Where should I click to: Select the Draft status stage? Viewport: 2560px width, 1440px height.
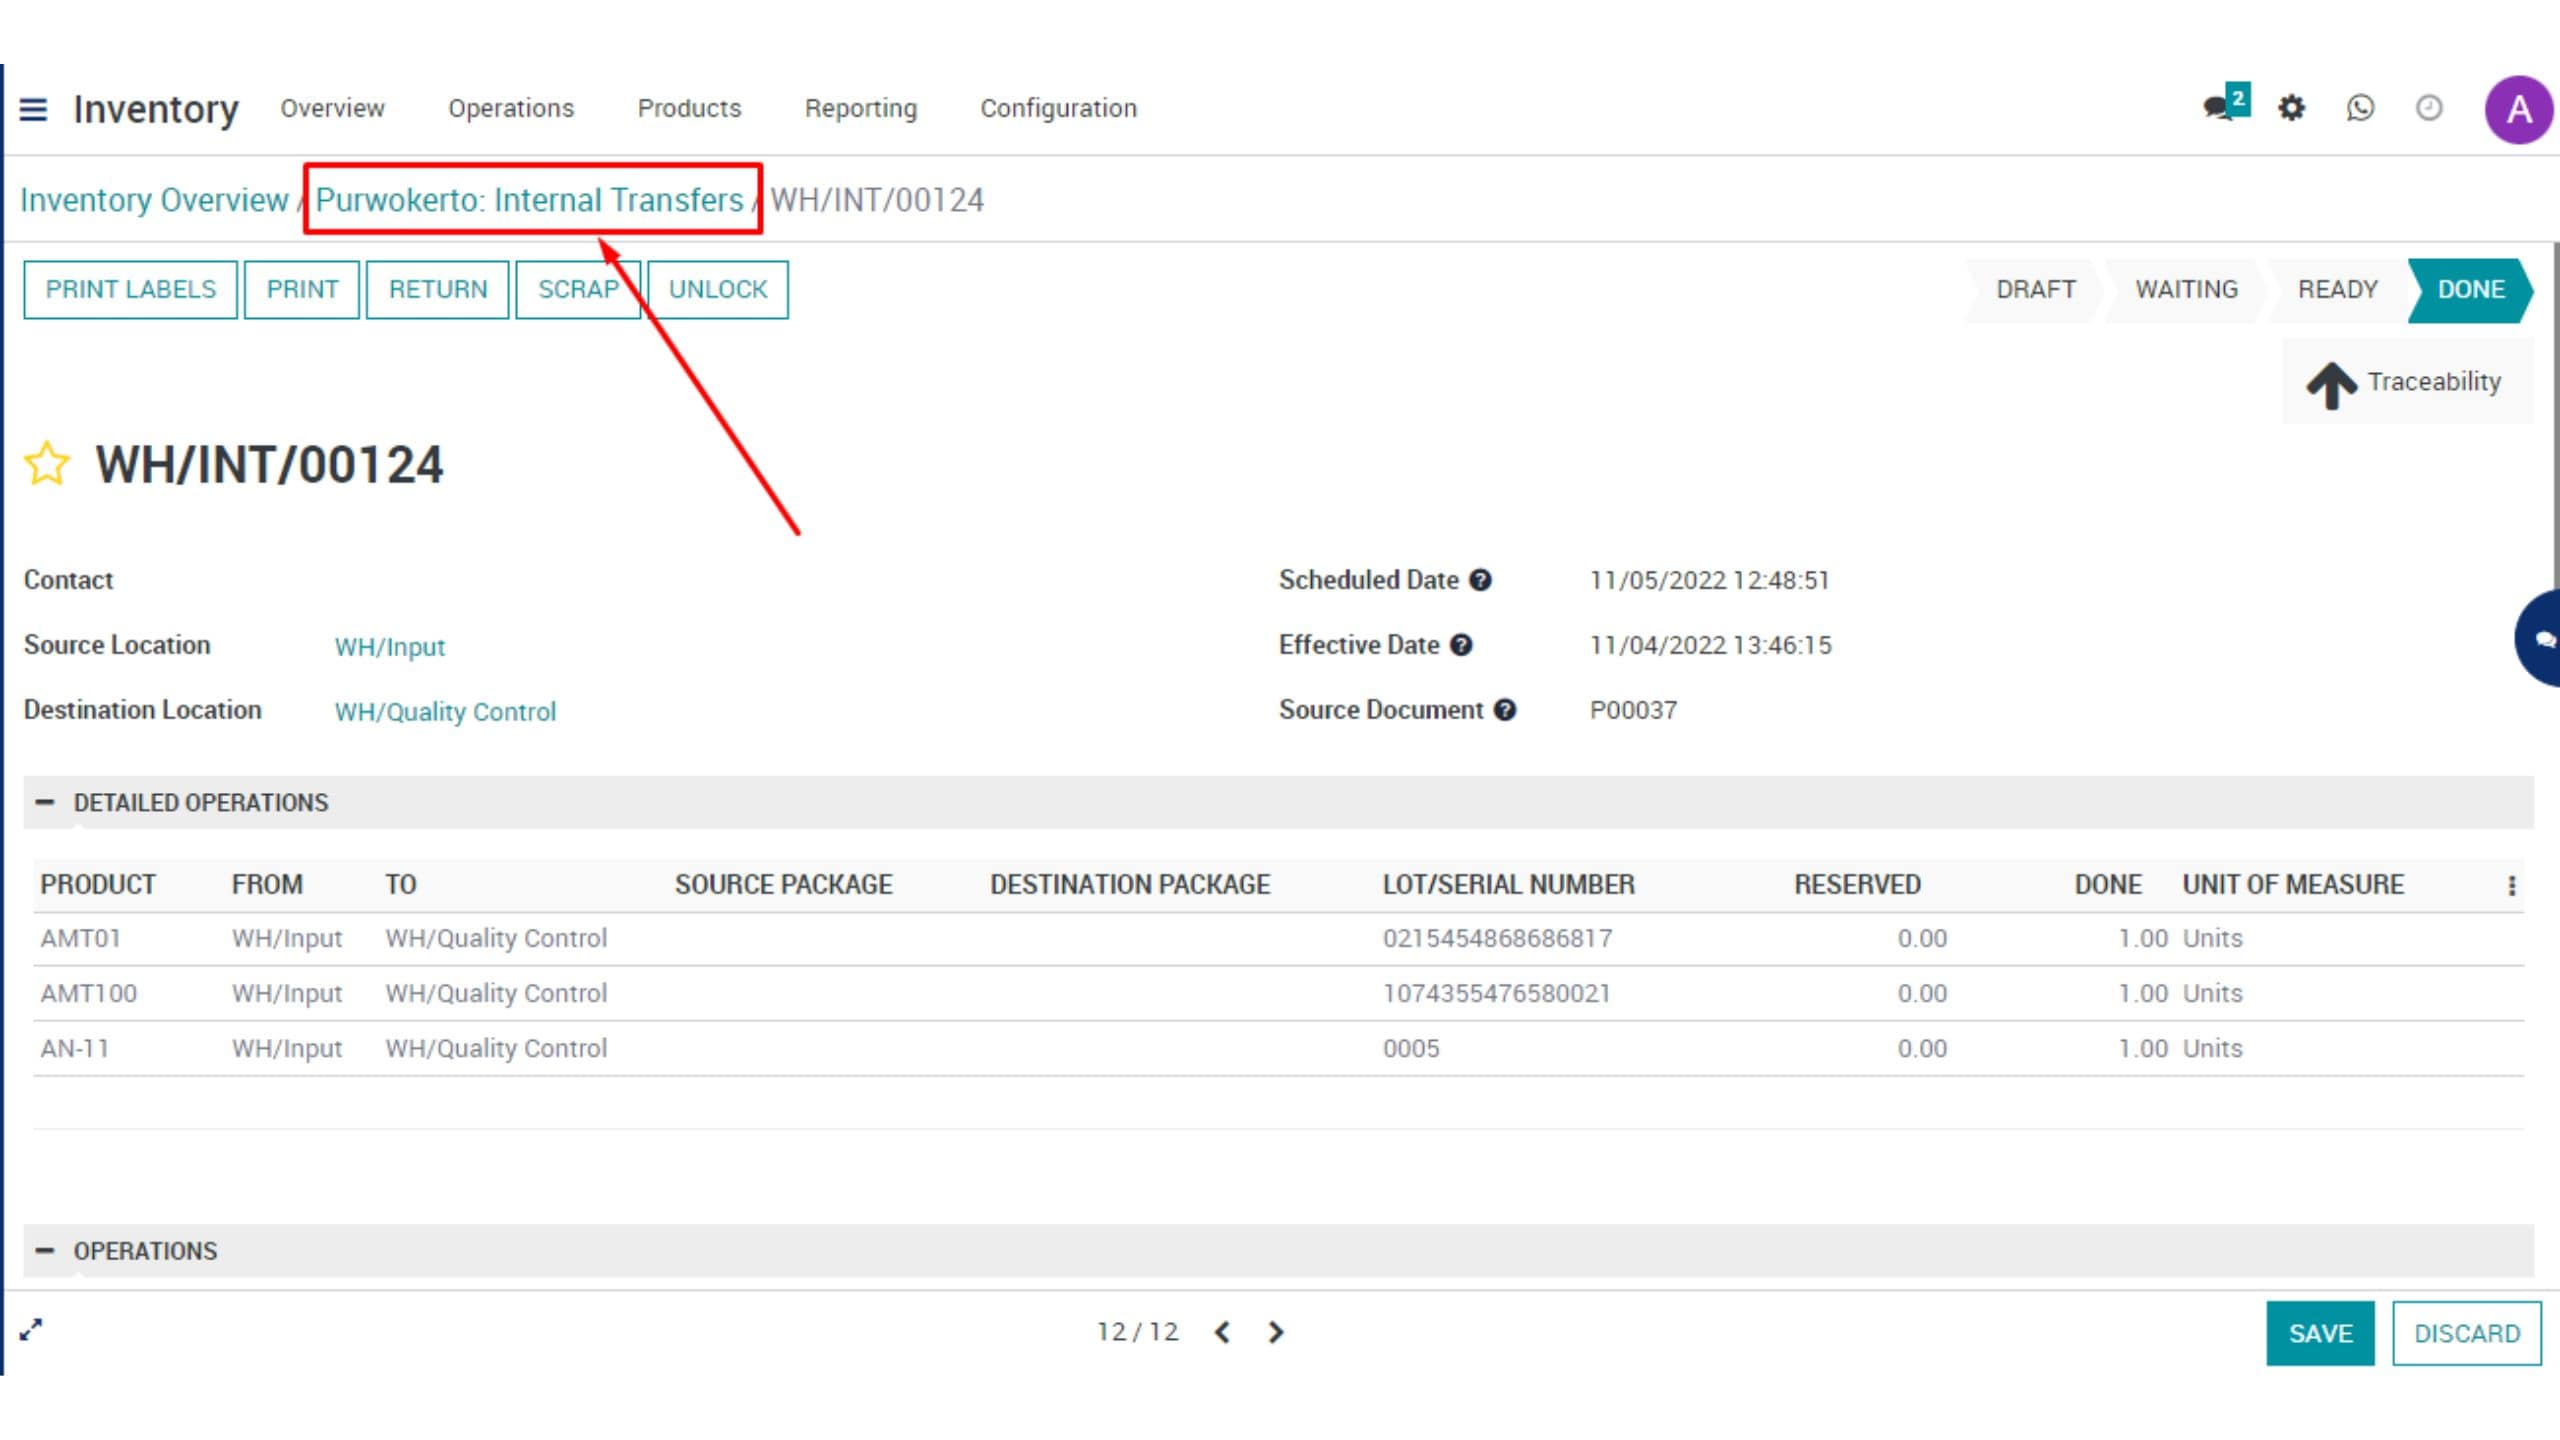click(2036, 290)
